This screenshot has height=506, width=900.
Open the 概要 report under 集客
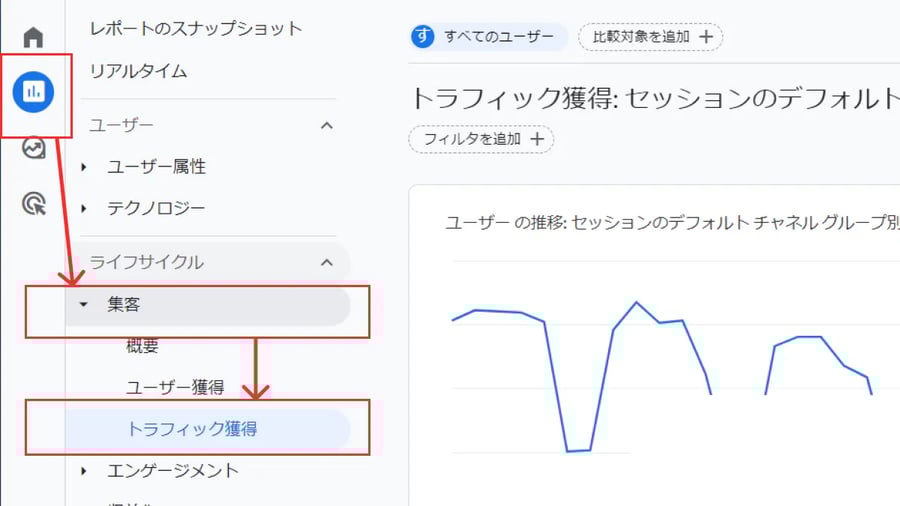coord(142,346)
